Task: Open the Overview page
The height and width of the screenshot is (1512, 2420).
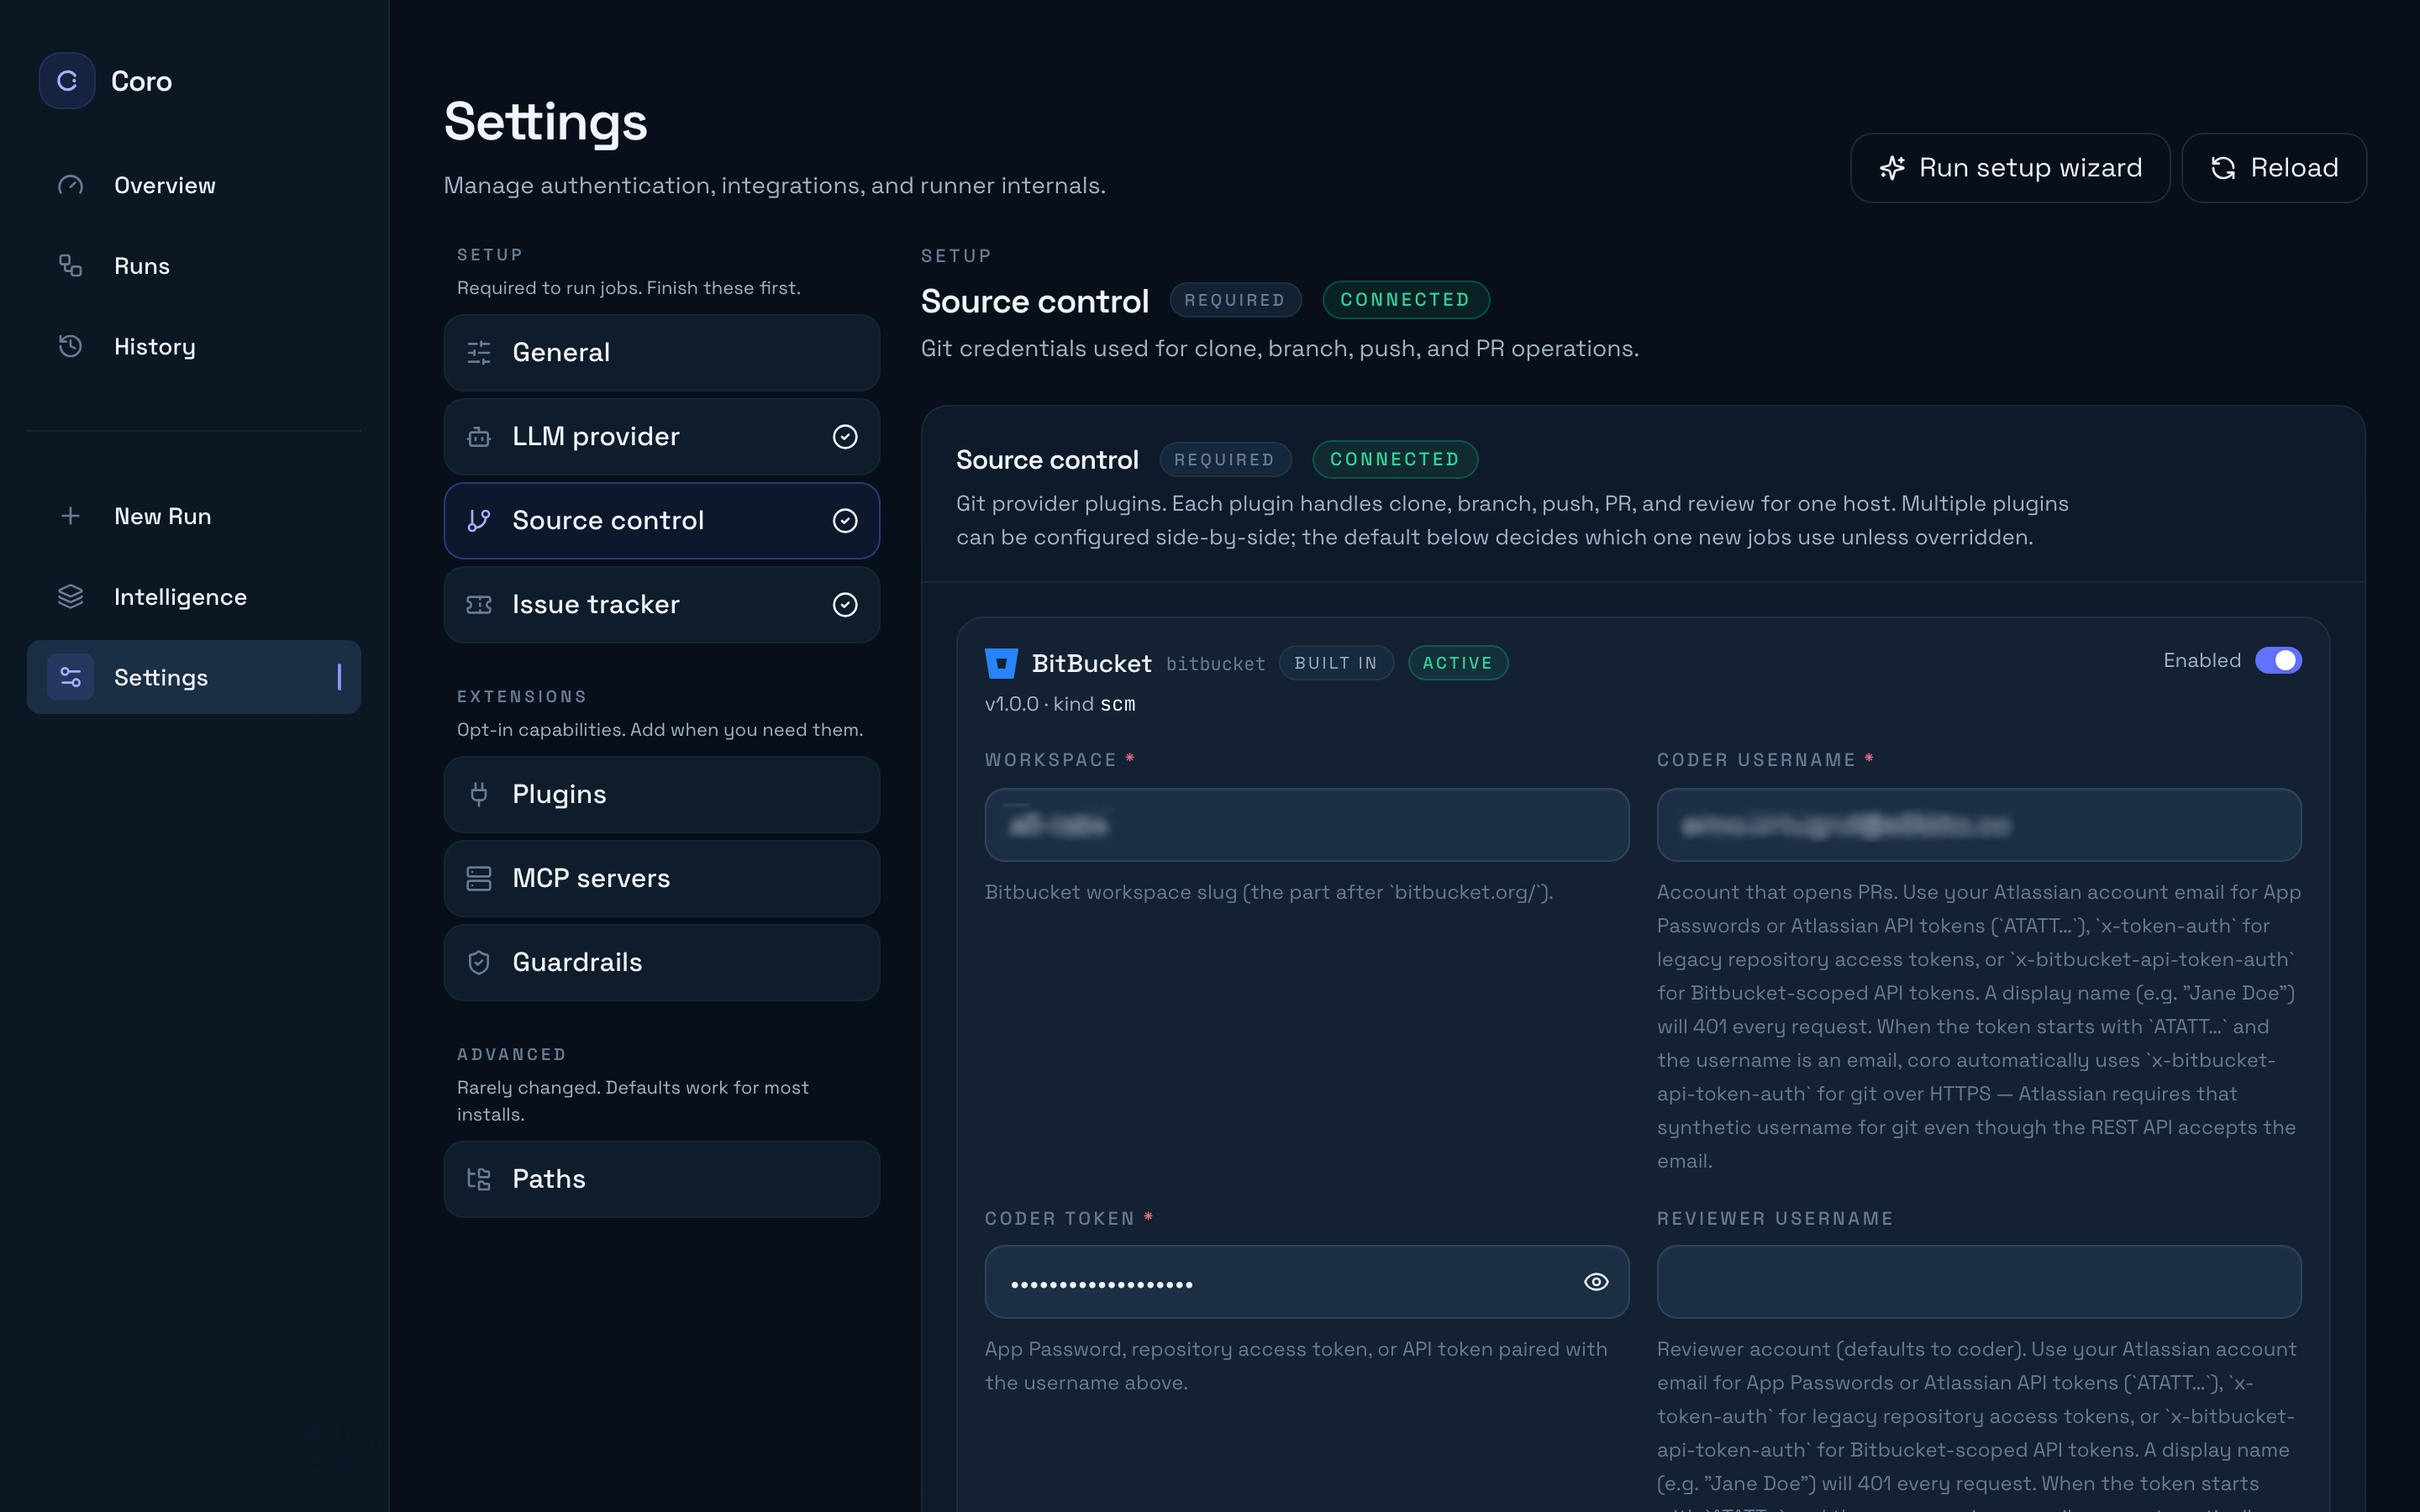Action: point(194,185)
